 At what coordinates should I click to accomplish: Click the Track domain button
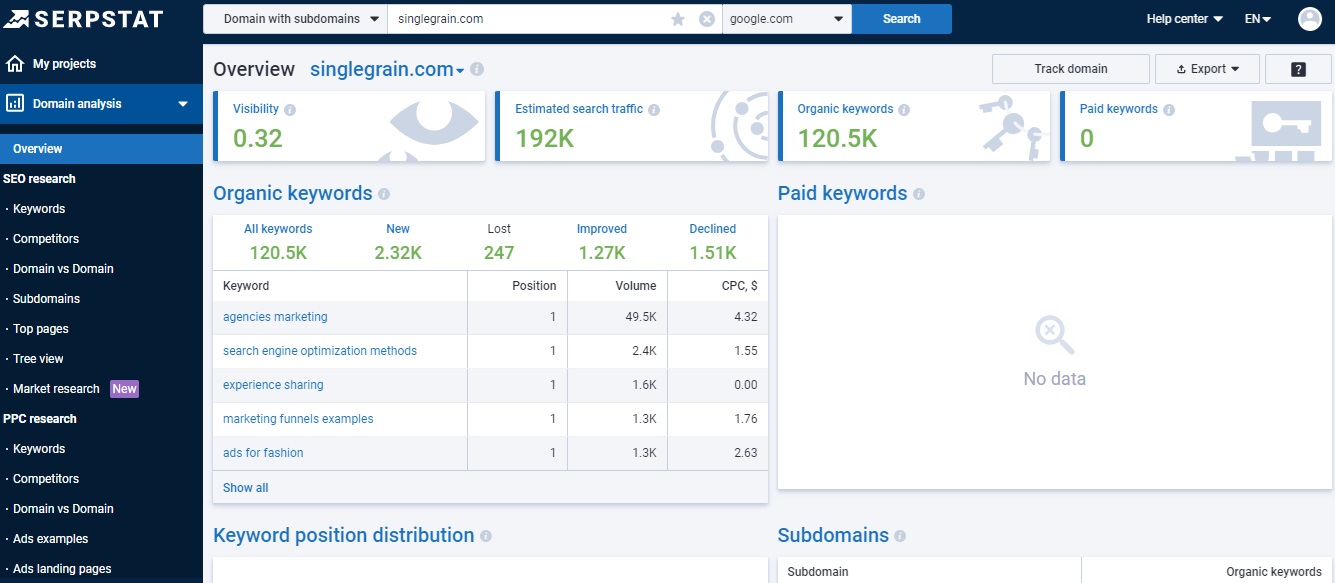click(x=1071, y=69)
